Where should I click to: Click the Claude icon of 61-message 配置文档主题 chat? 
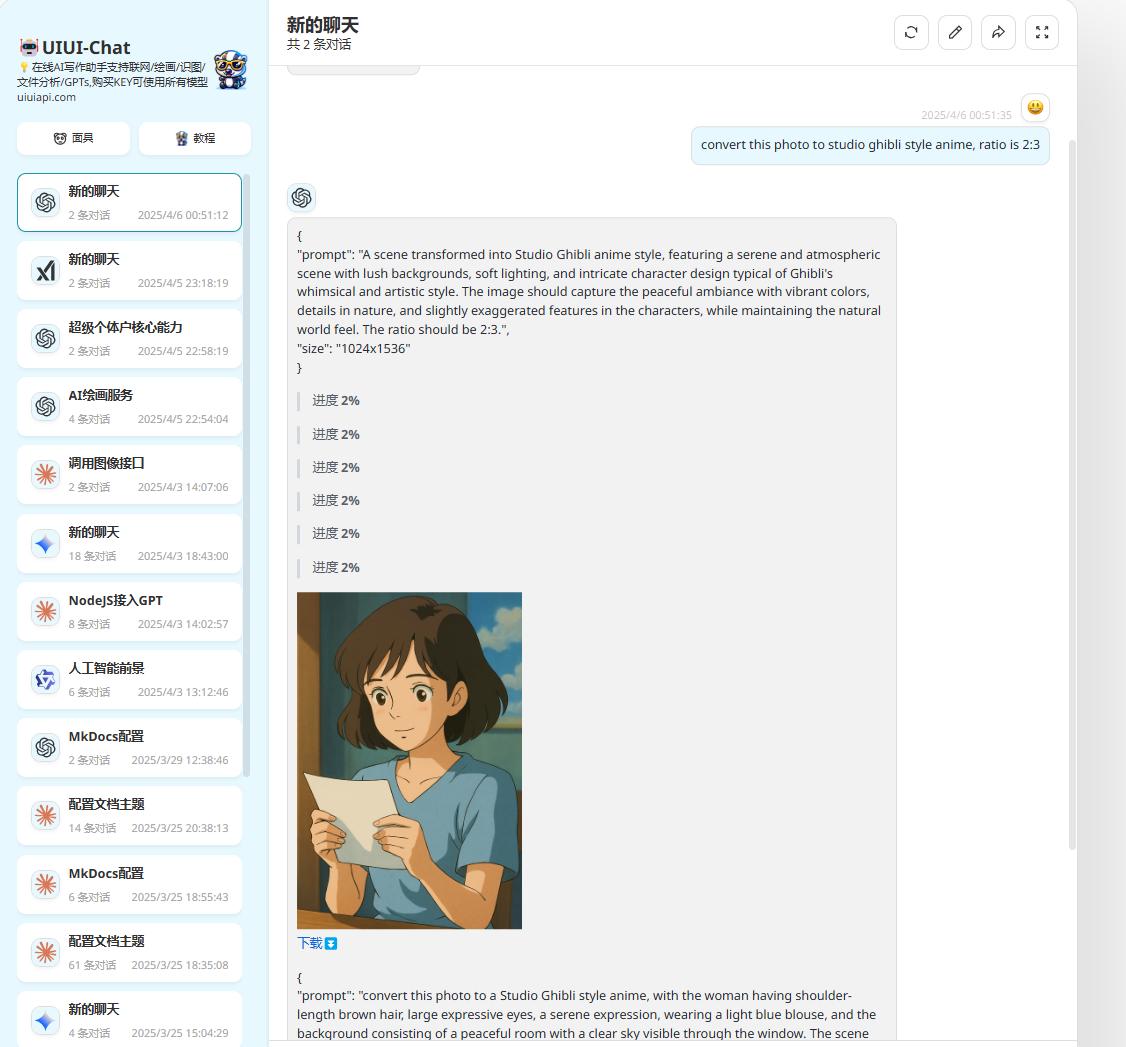pos(45,953)
